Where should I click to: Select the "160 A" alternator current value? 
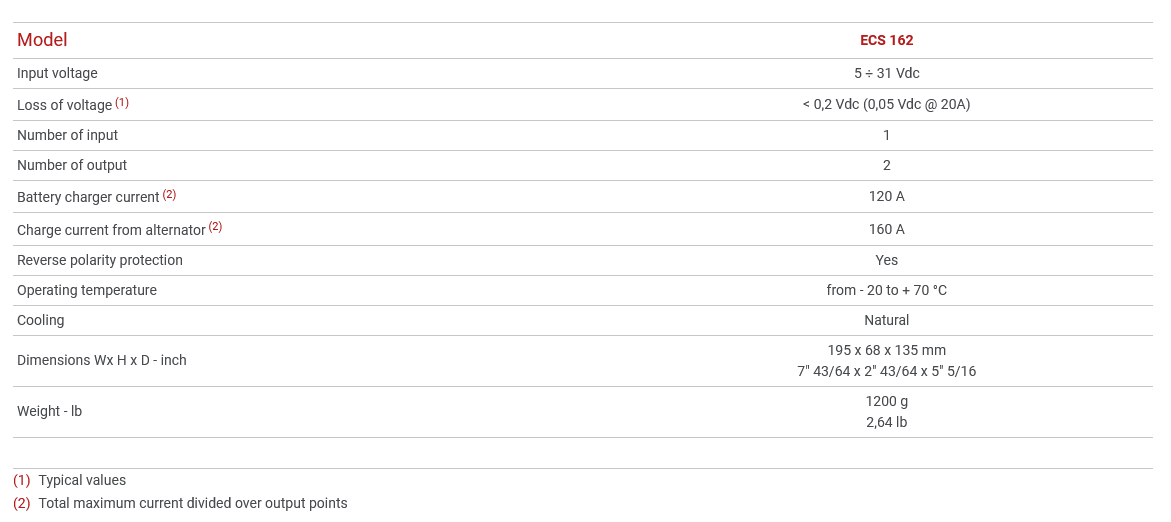(886, 229)
